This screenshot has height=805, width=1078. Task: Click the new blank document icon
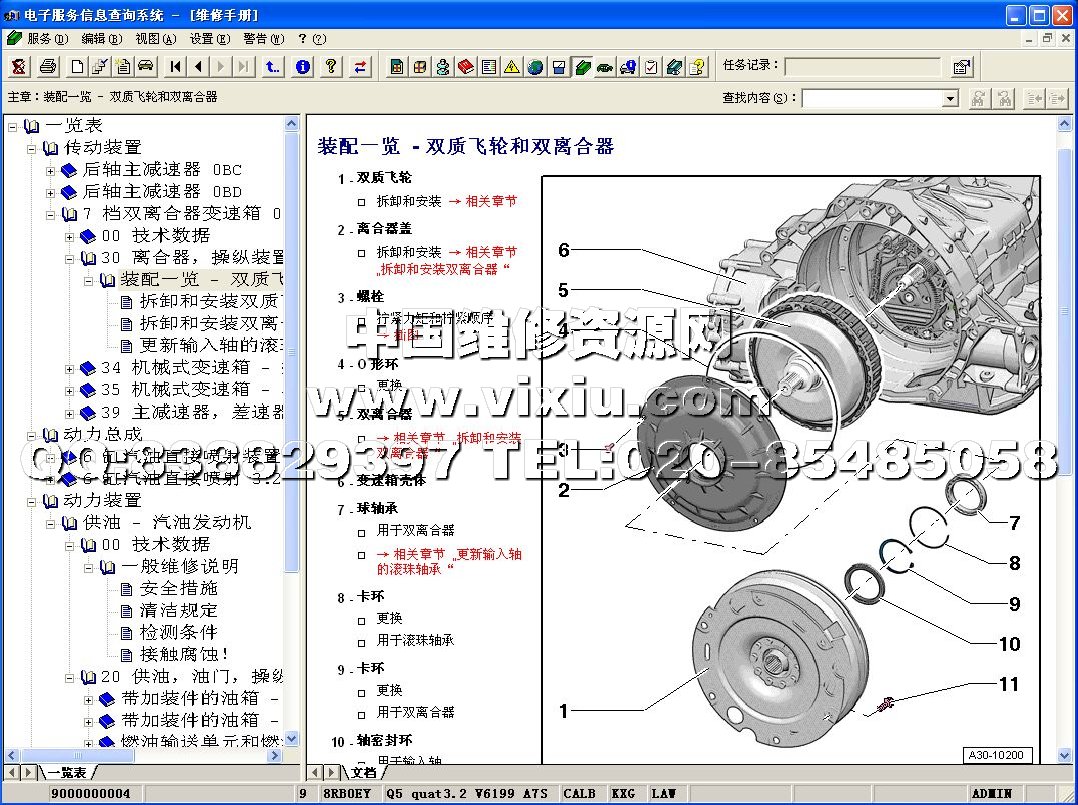[77, 67]
